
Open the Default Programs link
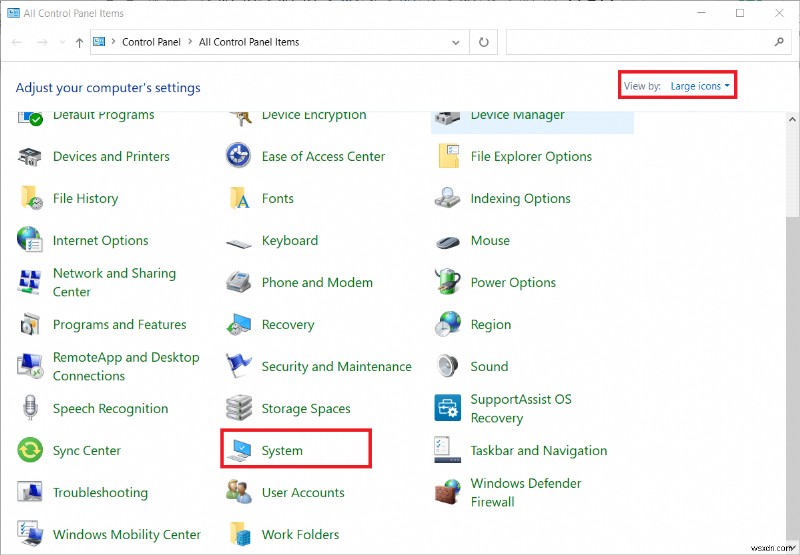point(104,115)
